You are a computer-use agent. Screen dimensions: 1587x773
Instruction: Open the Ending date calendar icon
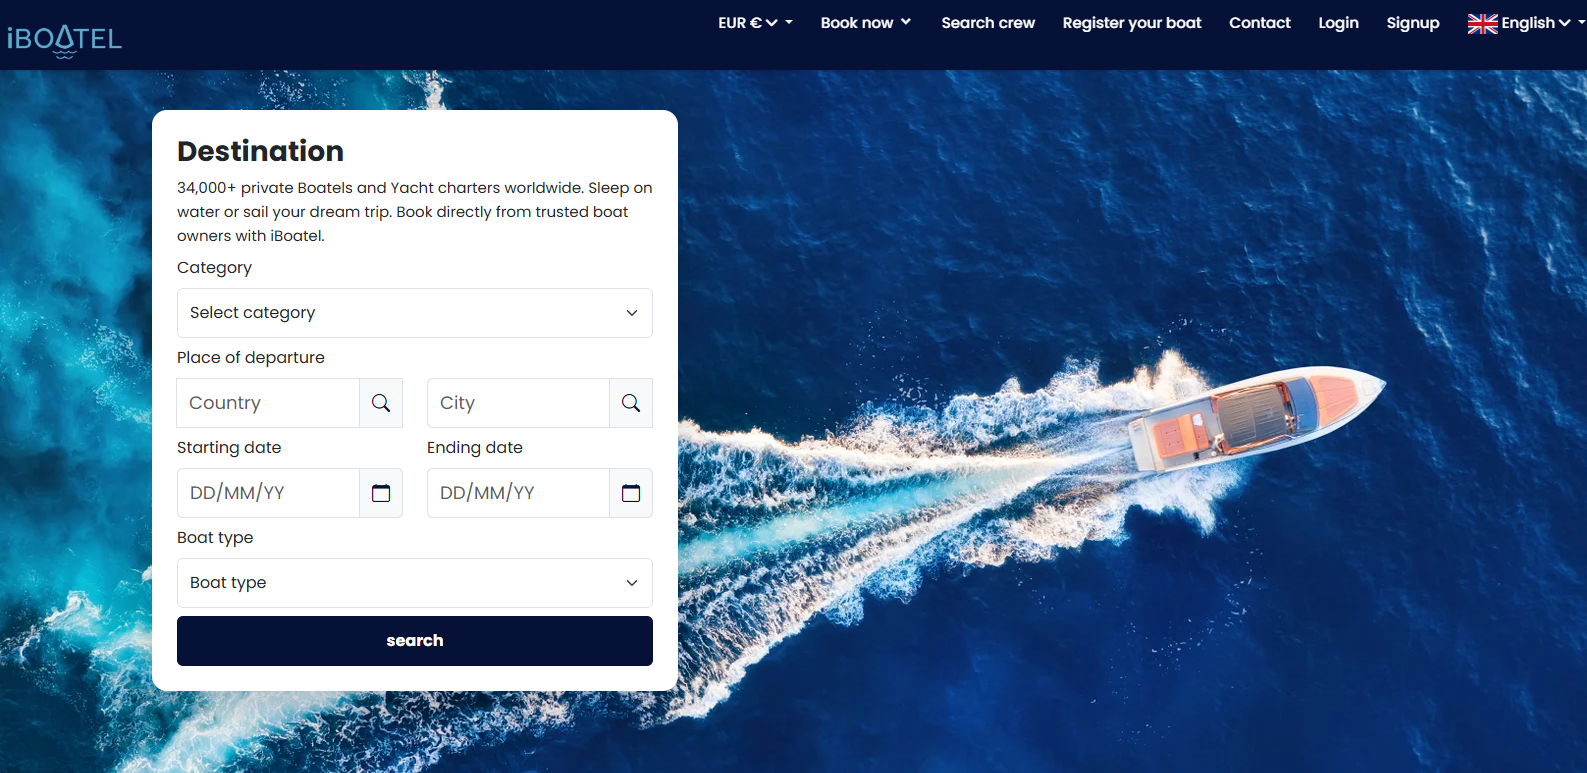(x=631, y=493)
